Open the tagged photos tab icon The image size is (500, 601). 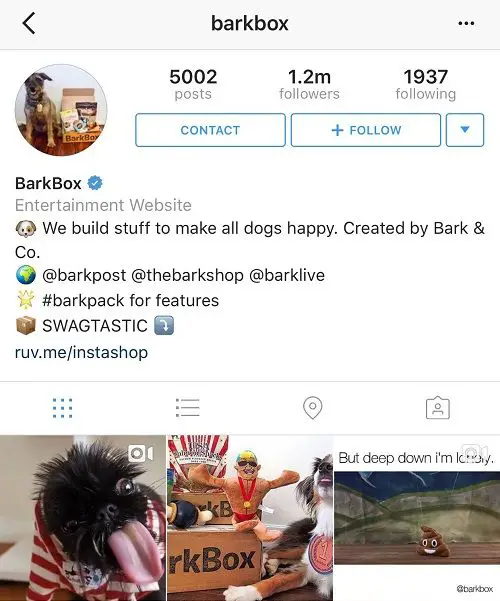click(x=438, y=407)
